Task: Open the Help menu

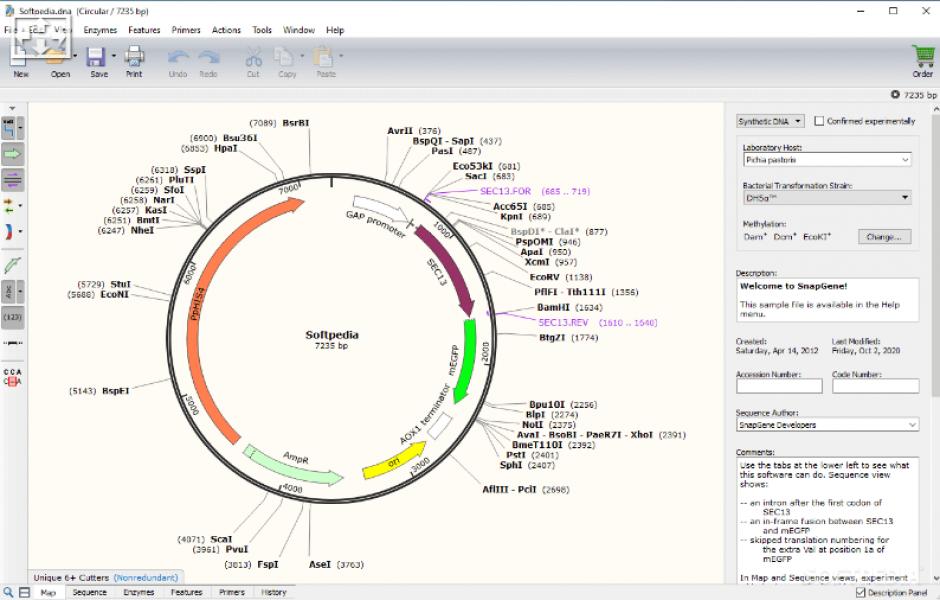Action: click(x=335, y=30)
